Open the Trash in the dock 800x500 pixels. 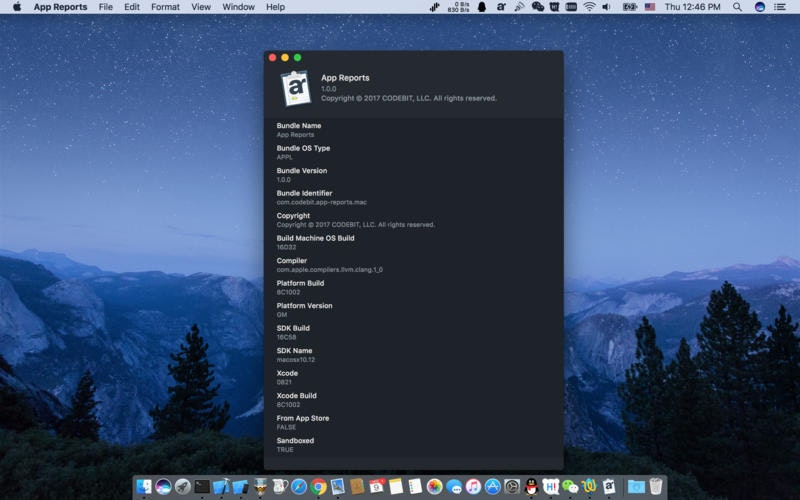tap(656, 486)
